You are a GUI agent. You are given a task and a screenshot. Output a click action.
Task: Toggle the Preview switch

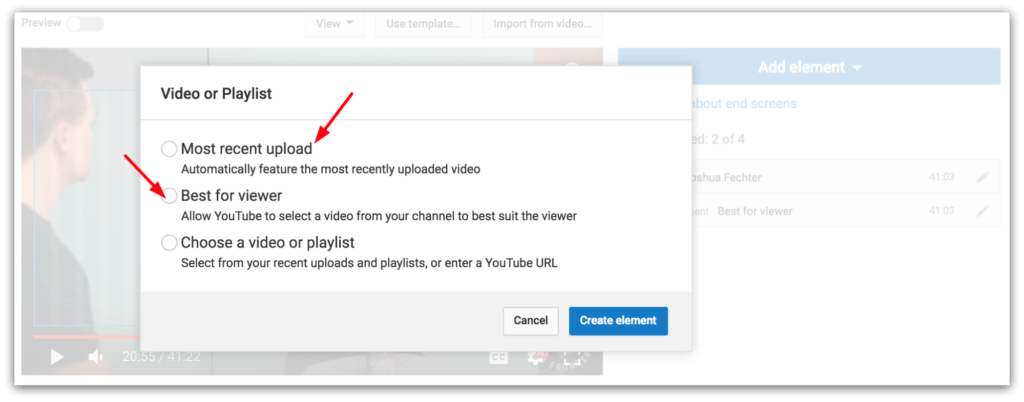point(85,23)
